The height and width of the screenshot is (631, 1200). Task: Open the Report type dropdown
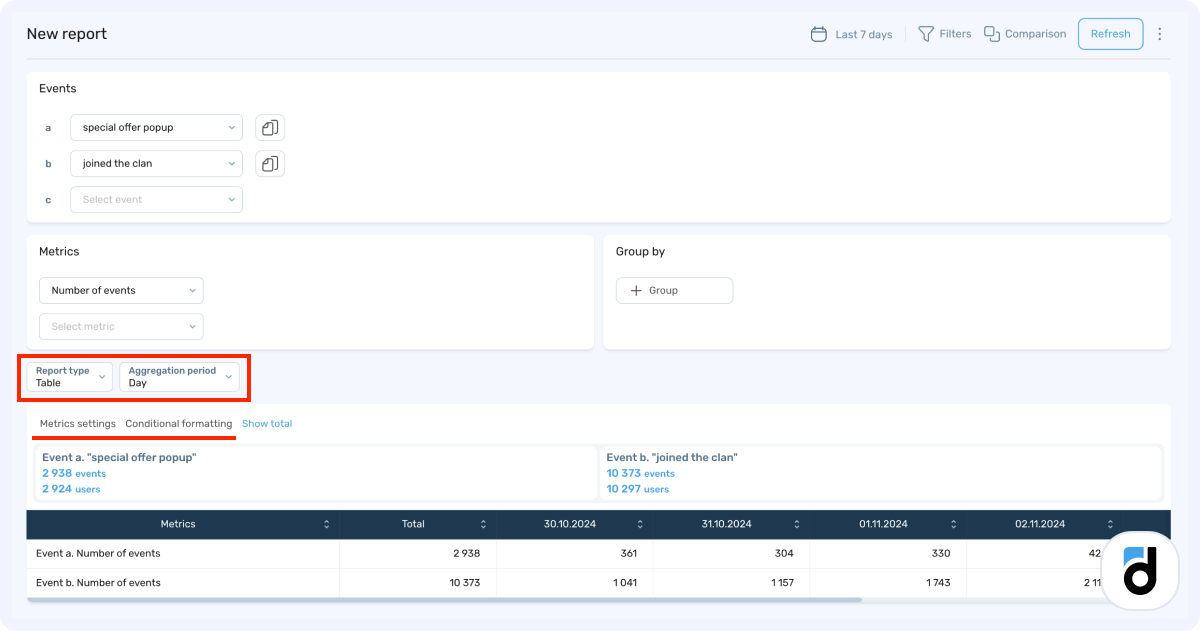[x=70, y=377]
